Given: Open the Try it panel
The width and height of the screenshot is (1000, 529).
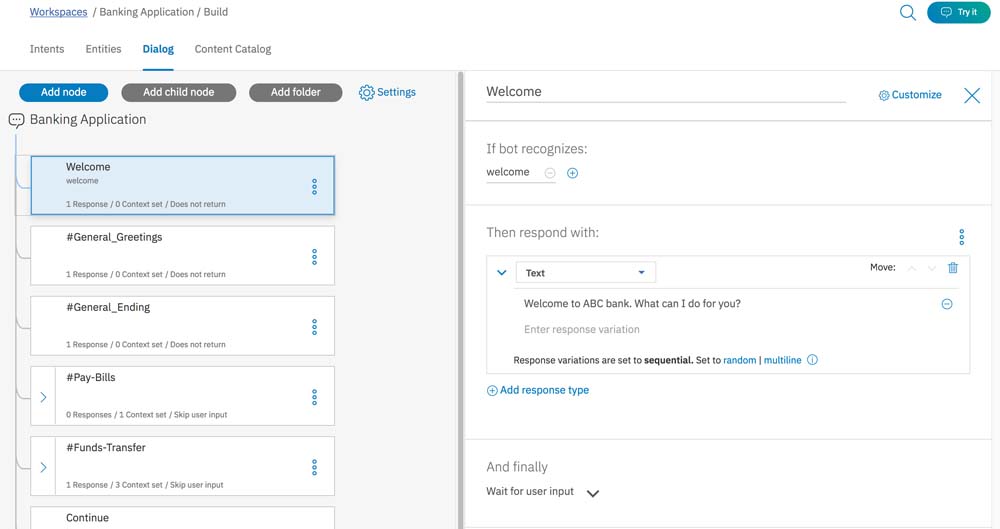Looking at the screenshot, I should click(958, 13).
